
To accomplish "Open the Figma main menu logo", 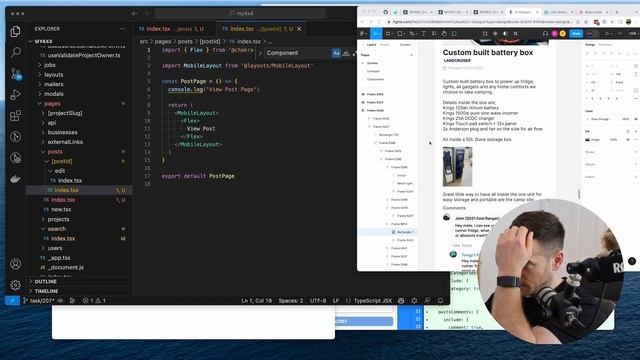I will (x=363, y=33).
